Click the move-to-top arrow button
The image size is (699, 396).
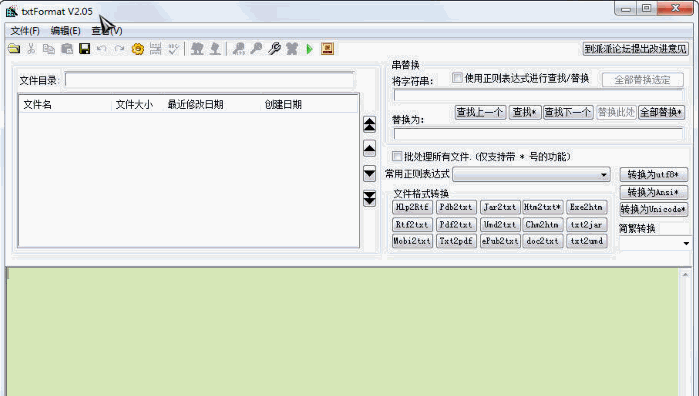tap(370, 124)
